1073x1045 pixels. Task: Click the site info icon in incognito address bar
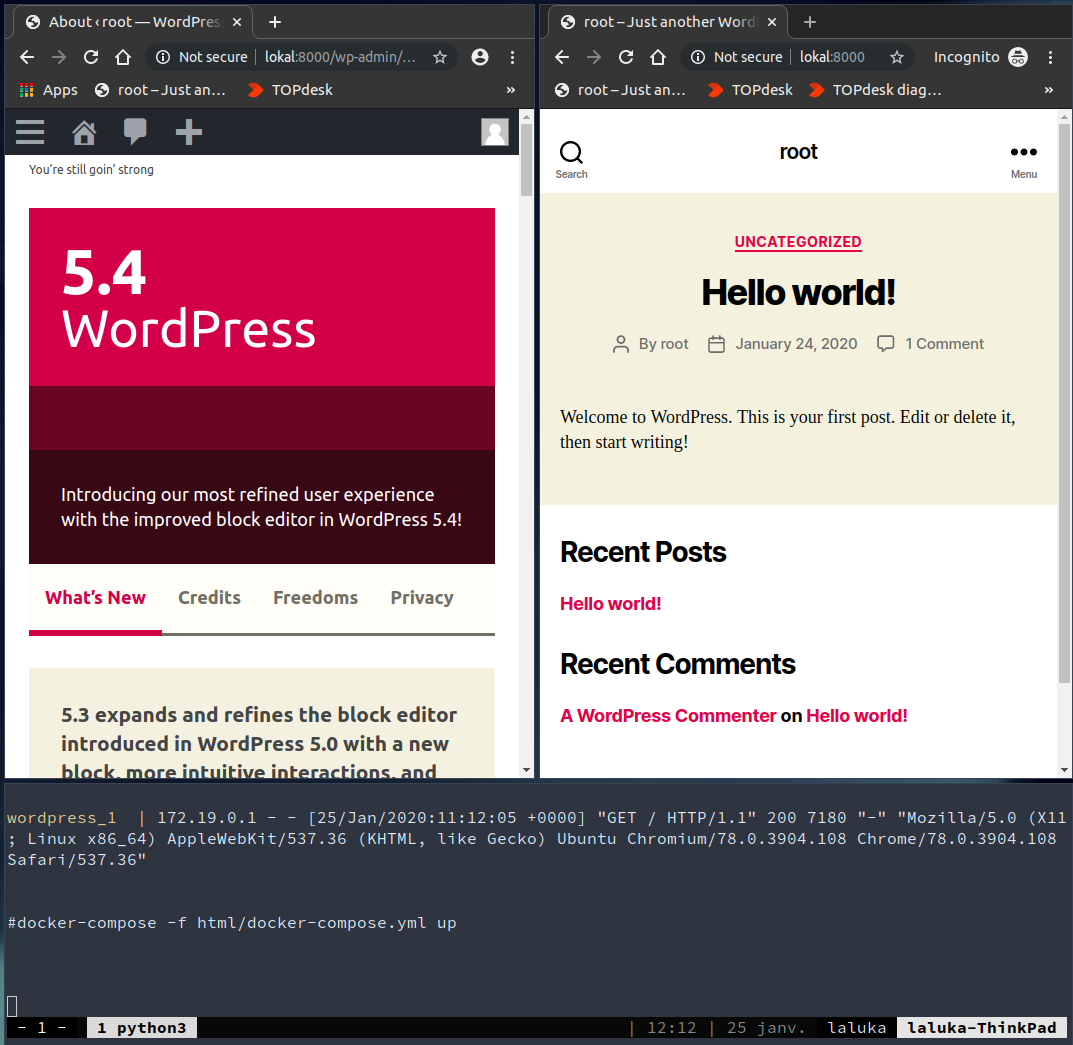click(x=698, y=57)
